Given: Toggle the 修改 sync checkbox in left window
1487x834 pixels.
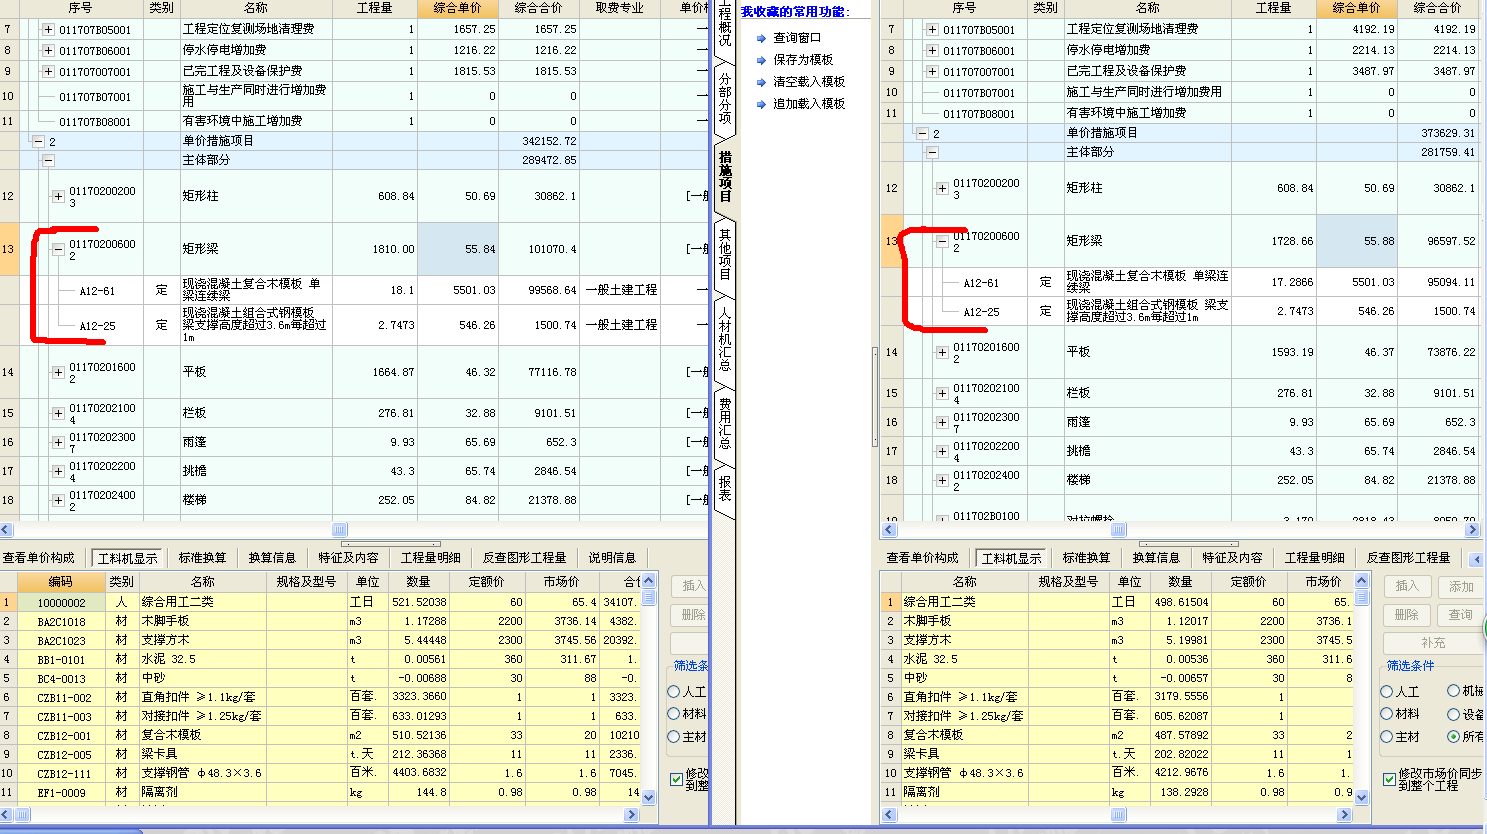Looking at the screenshot, I should (x=676, y=779).
